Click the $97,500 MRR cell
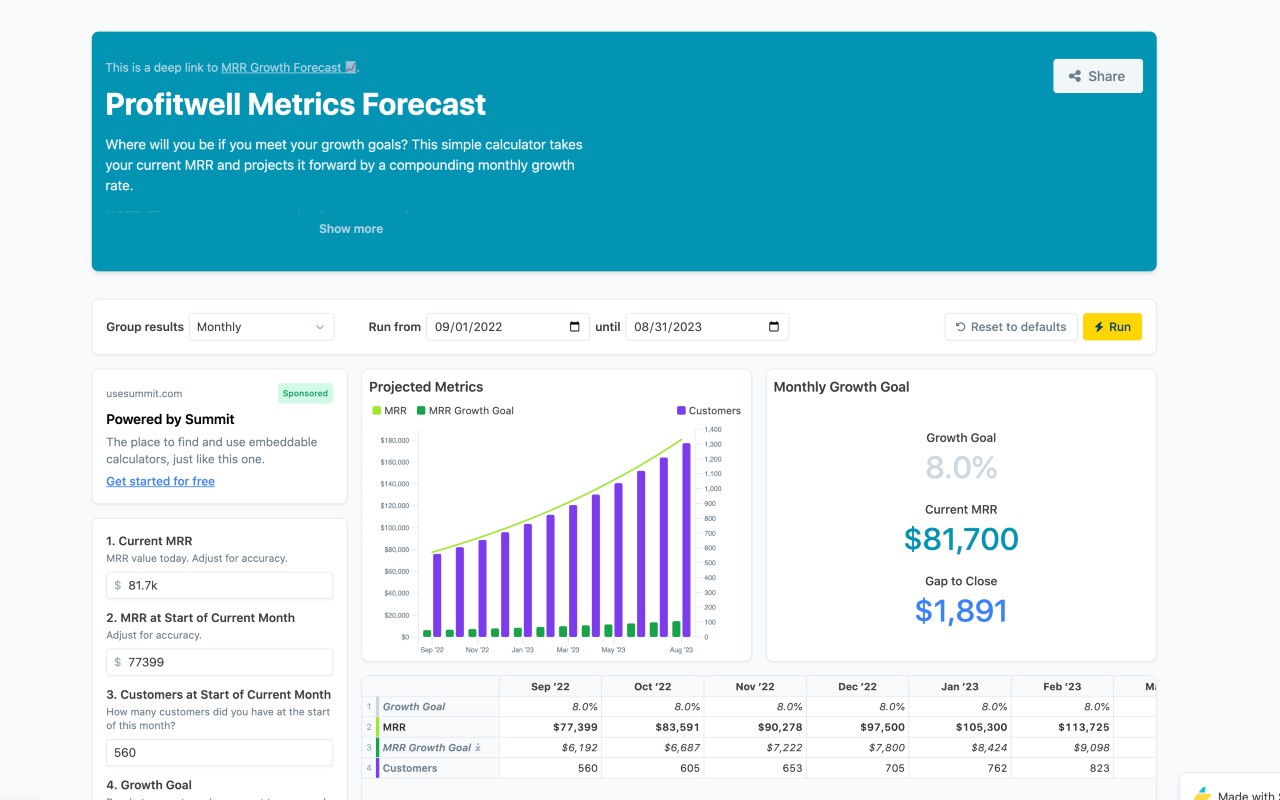Viewport: 1280px width, 800px height. [x=858, y=727]
